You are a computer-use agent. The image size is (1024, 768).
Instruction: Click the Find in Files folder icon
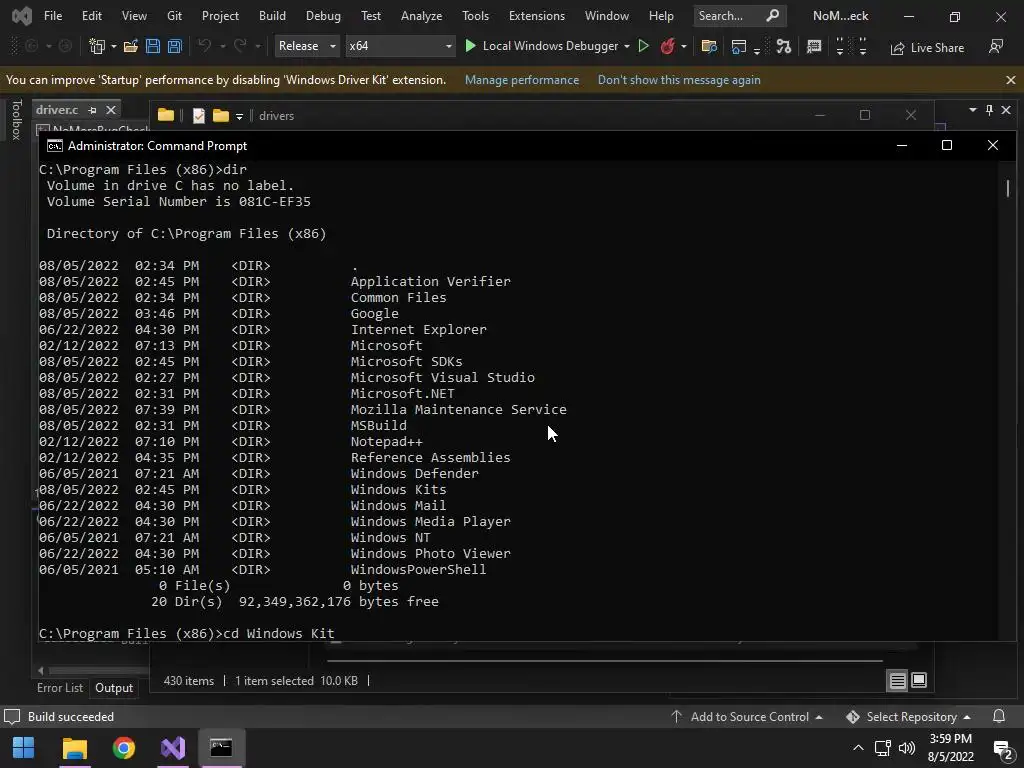pyautogui.click(x=709, y=46)
